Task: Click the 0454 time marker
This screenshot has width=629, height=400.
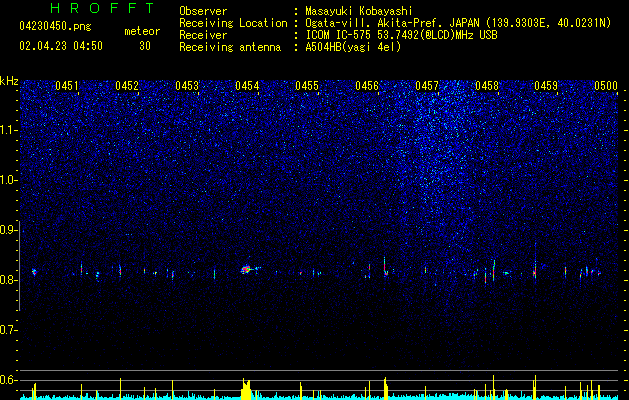Action: 247,86
